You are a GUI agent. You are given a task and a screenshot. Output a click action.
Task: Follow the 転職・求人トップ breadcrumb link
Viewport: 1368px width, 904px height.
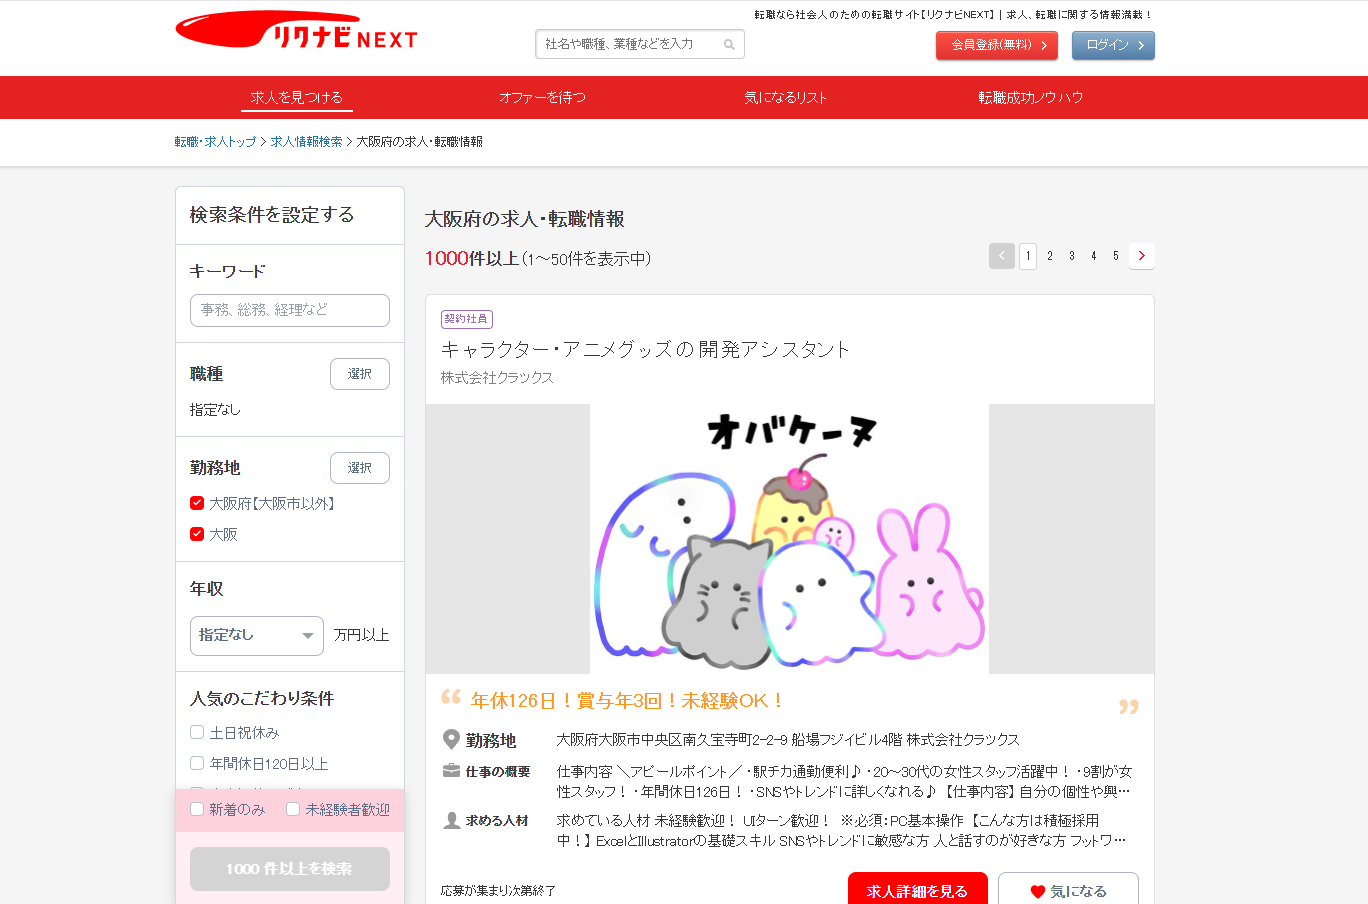pyautogui.click(x=215, y=142)
